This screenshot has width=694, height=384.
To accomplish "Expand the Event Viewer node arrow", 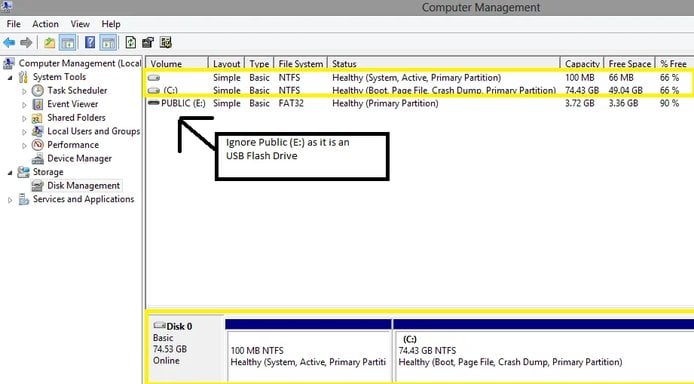I will [x=24, y=105].
